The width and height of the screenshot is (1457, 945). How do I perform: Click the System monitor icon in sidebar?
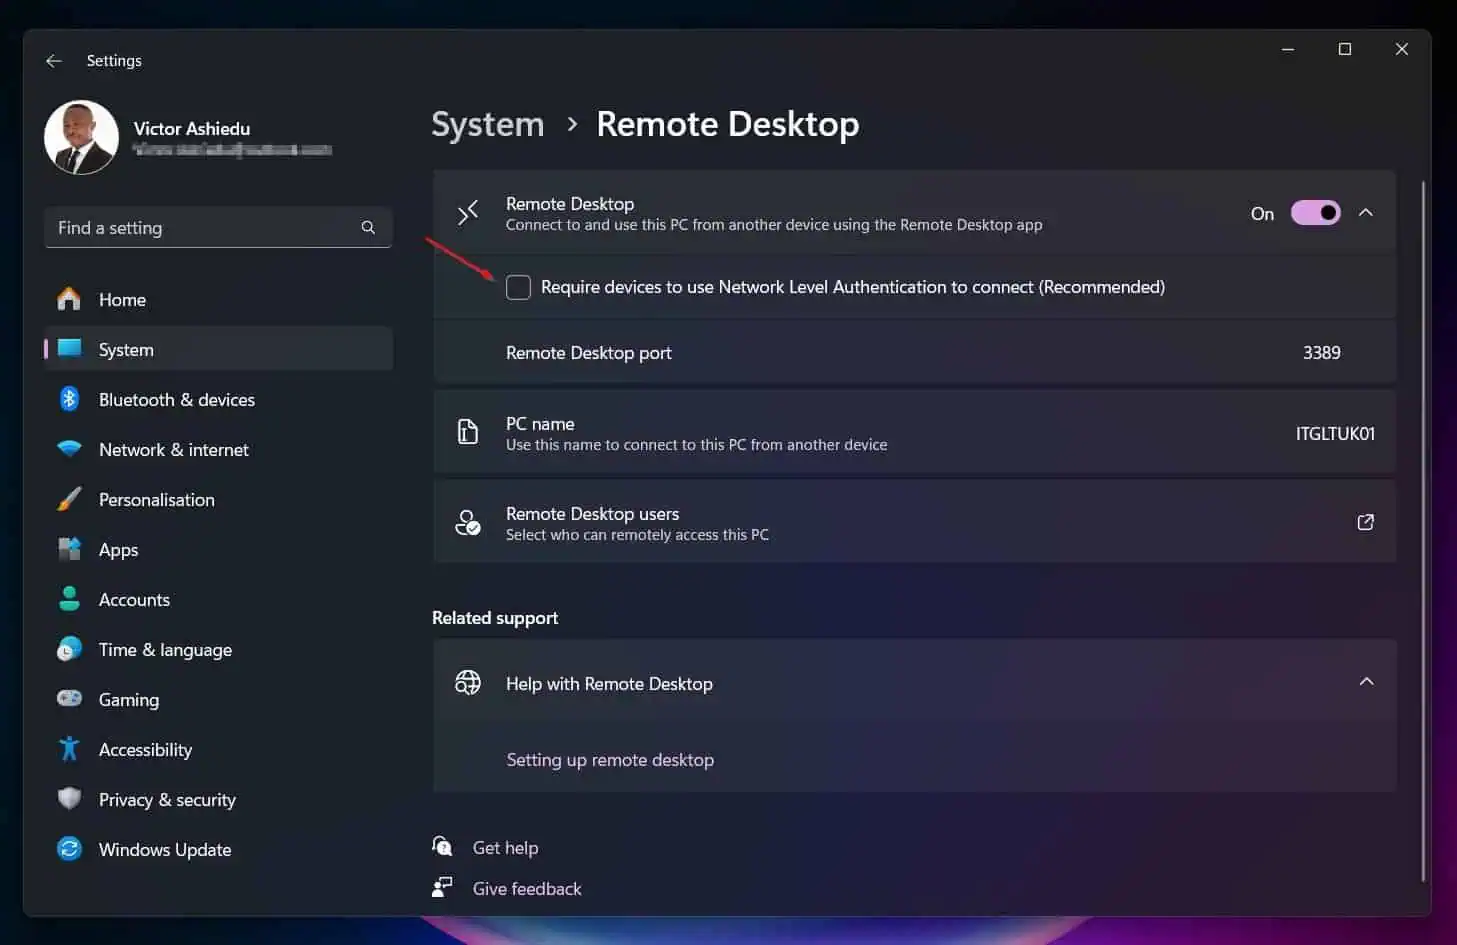coord(69,348)
